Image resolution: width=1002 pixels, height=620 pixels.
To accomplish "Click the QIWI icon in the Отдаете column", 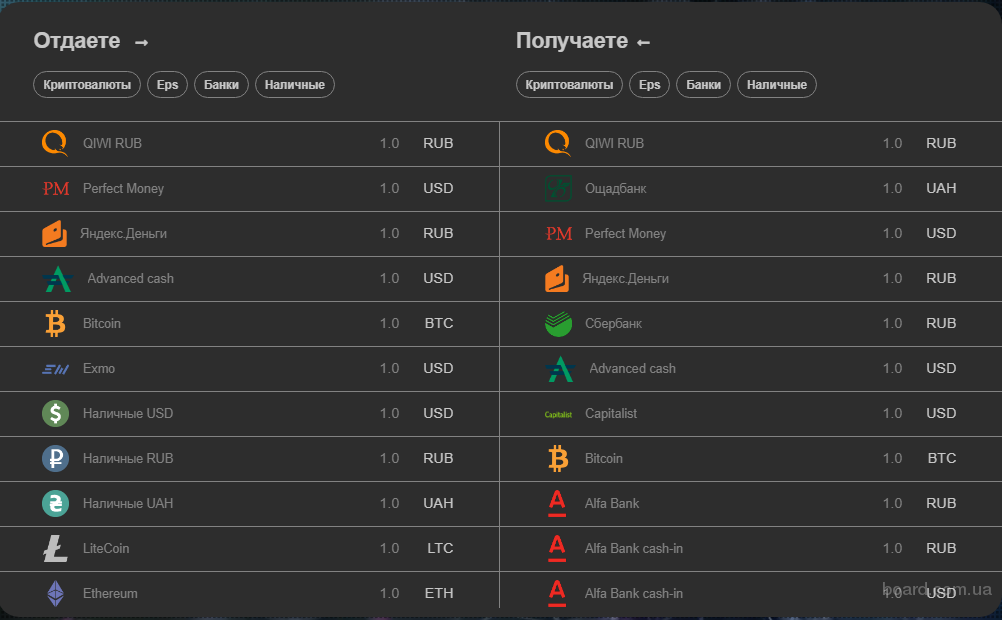I will click(x=55, y=143).
